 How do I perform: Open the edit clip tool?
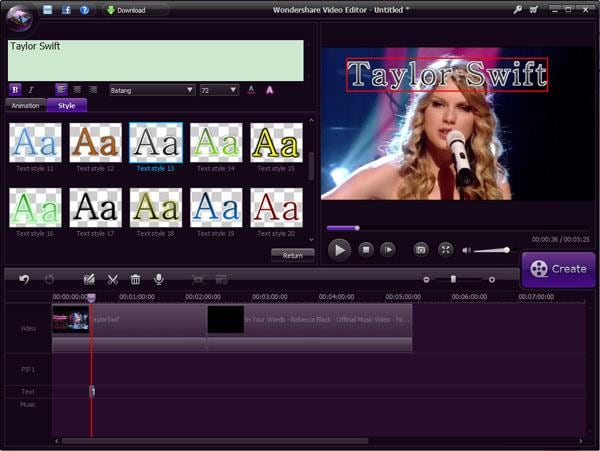[89, 280]
